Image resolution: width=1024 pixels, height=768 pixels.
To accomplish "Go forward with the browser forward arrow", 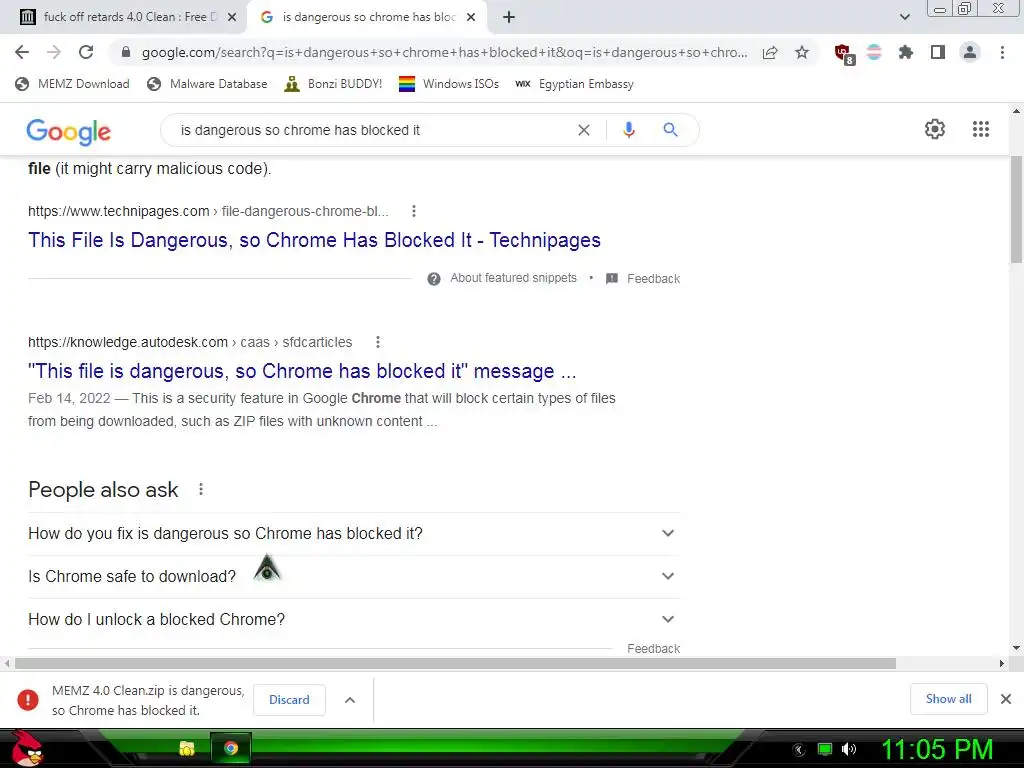I will [x=54, y=52].
